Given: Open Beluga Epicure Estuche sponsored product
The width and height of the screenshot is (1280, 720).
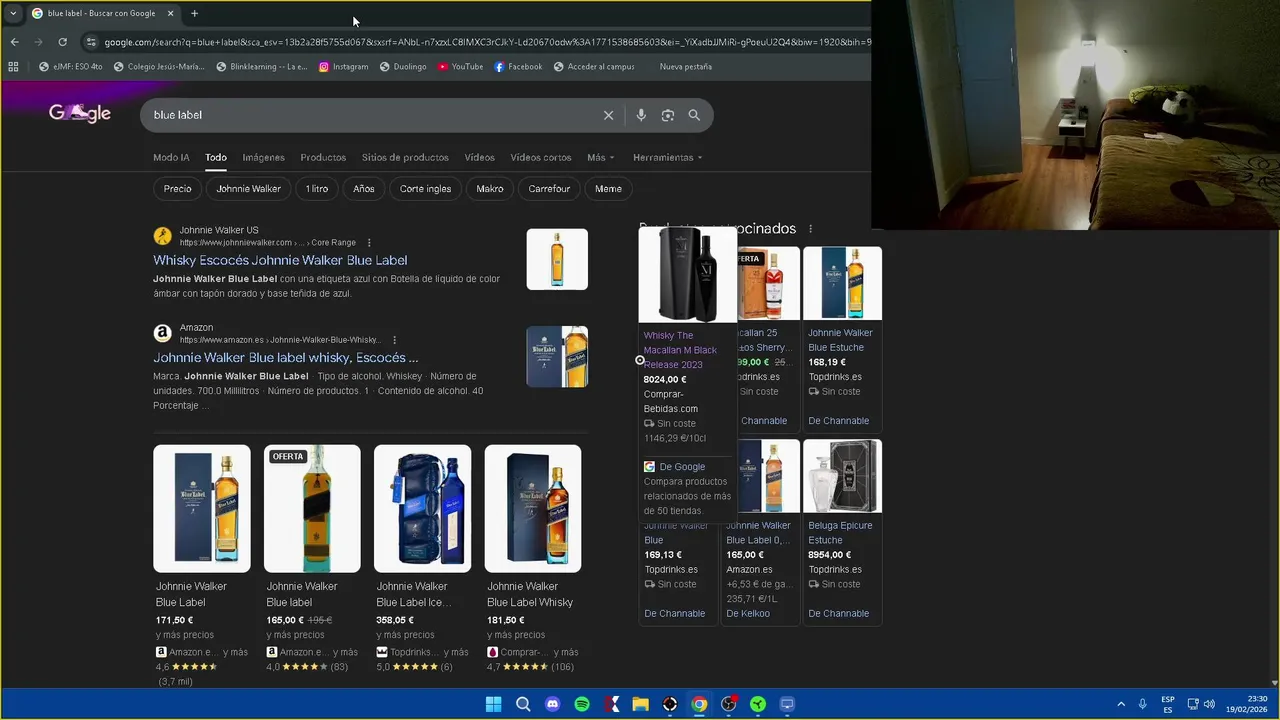Looking at the screenshot, I should (x=842, y=532).
